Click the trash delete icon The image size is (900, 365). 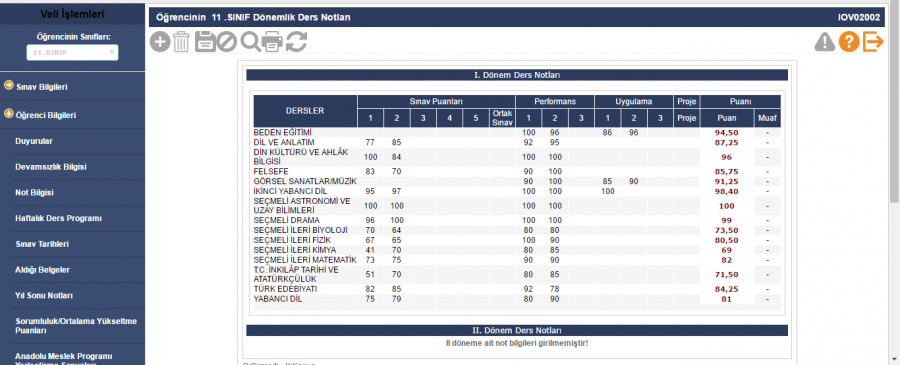(181, 42)
